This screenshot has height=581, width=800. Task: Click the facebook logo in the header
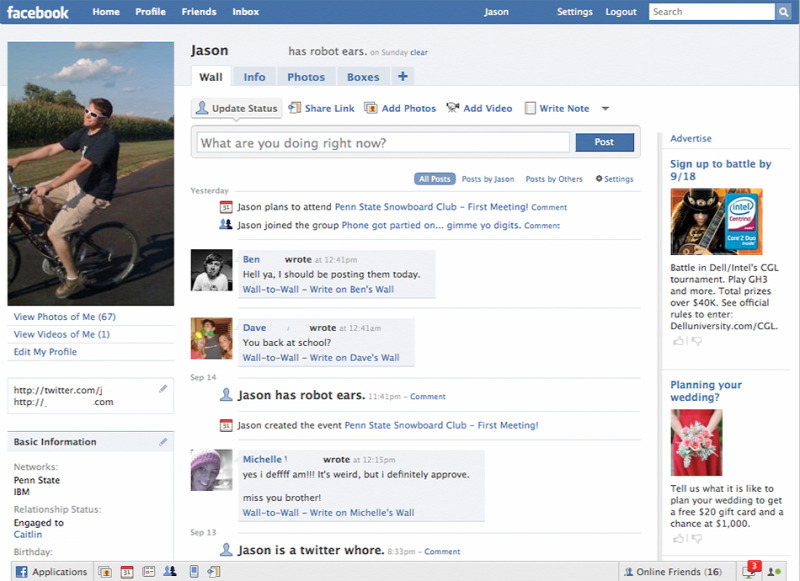[x=38, y=12]
